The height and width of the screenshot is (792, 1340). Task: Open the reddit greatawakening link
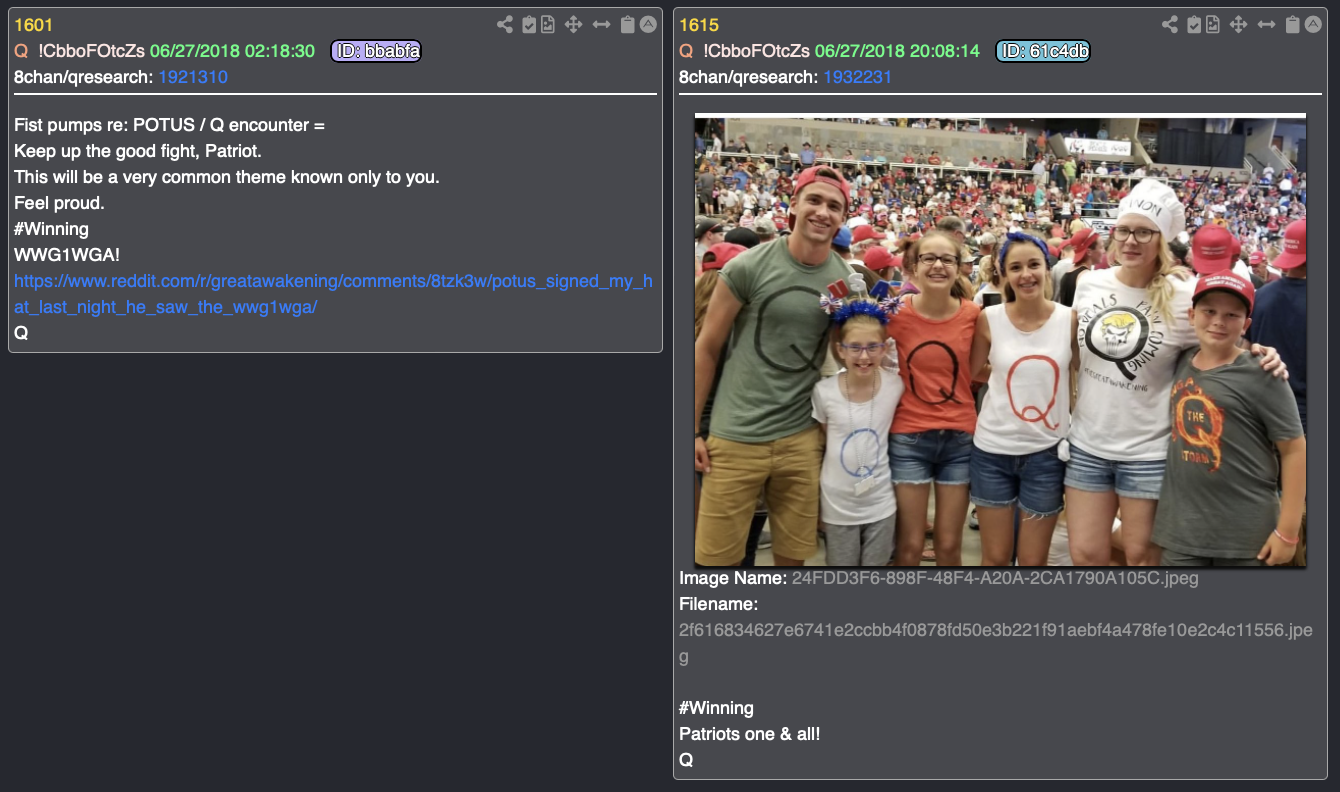(x=333, y=294)
